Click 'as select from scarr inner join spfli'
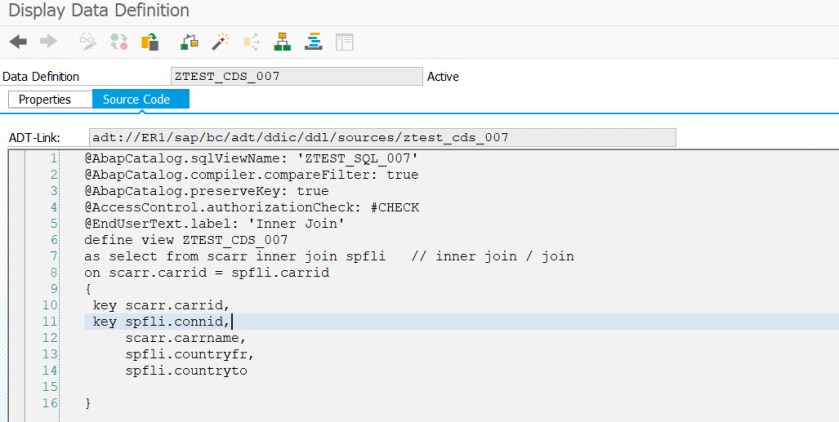Screen dimensions: 839x422 click(234, 256)
